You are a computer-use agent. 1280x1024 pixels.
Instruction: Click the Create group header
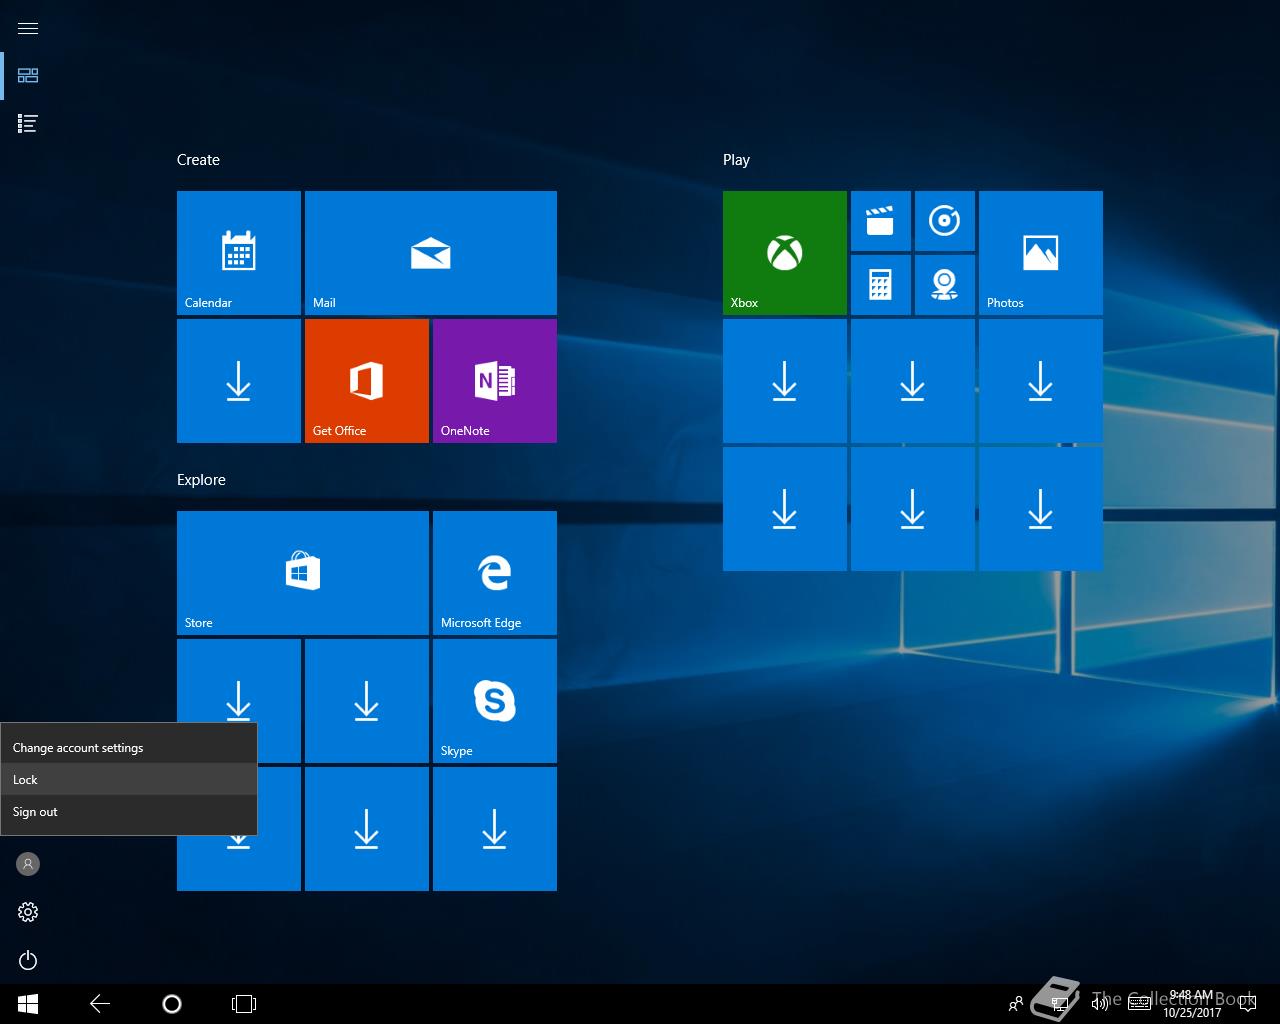click(198, 160)
